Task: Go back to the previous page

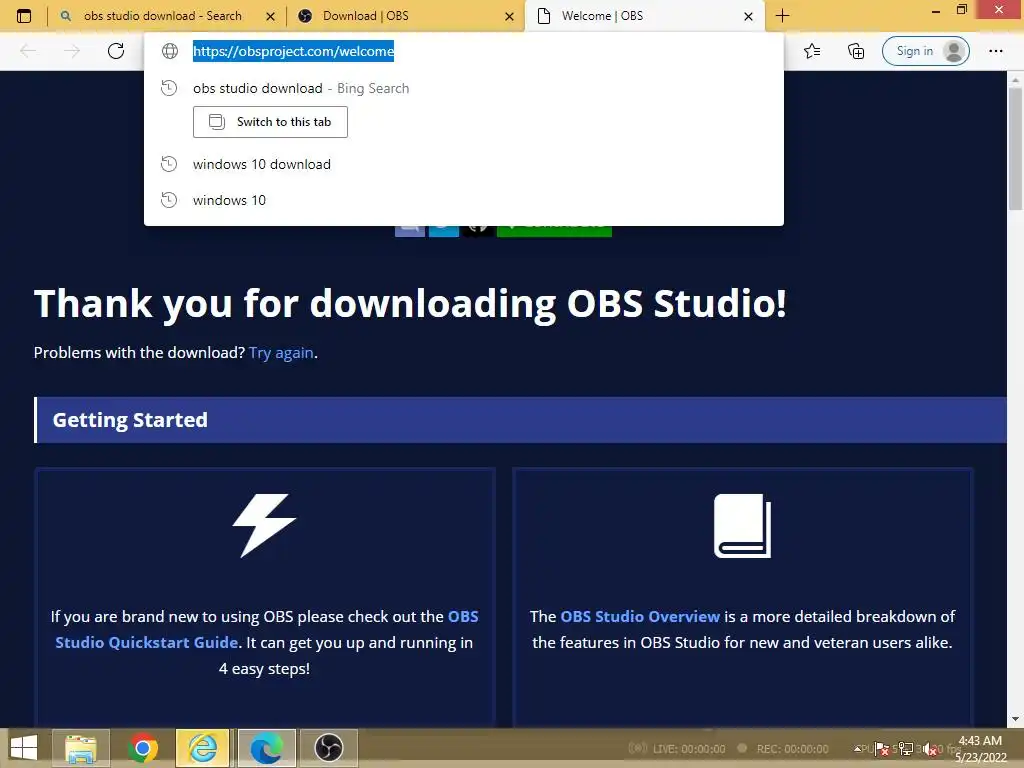Action: pyautogui.click(x=28, y=51)
